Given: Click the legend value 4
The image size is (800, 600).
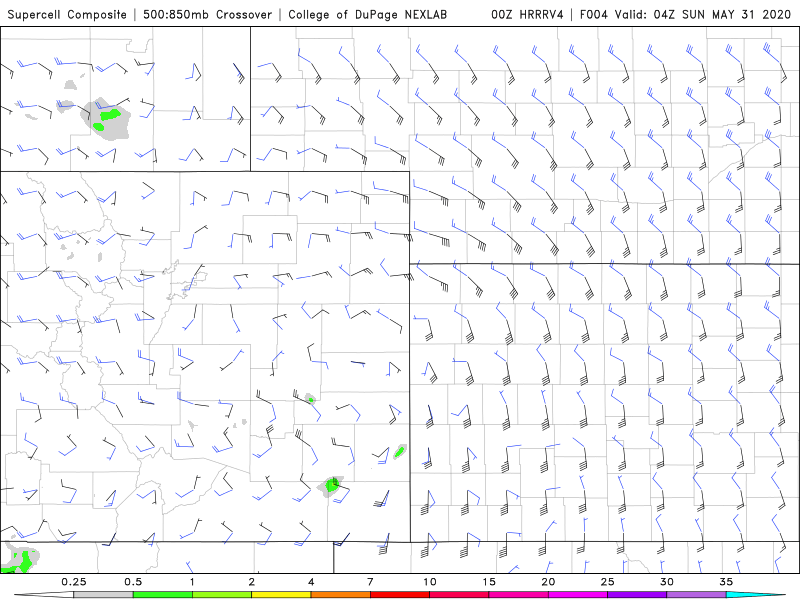Looking at the screenshot, I should tap(311, 582).
